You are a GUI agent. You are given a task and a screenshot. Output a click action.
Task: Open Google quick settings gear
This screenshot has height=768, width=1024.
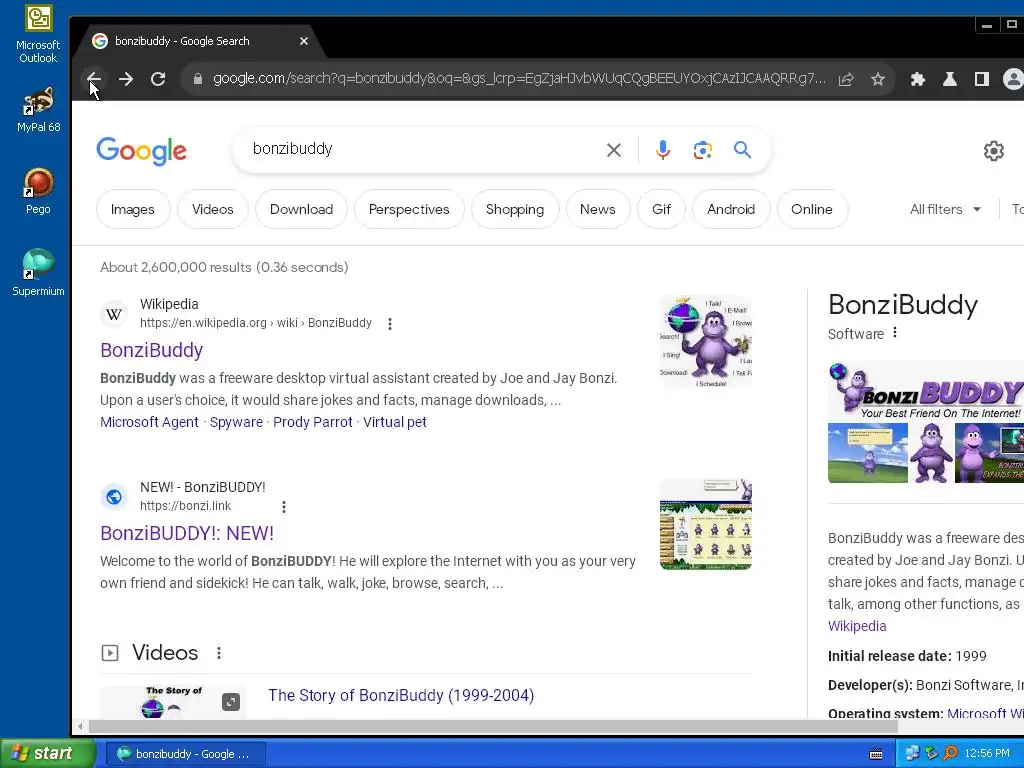994,151
